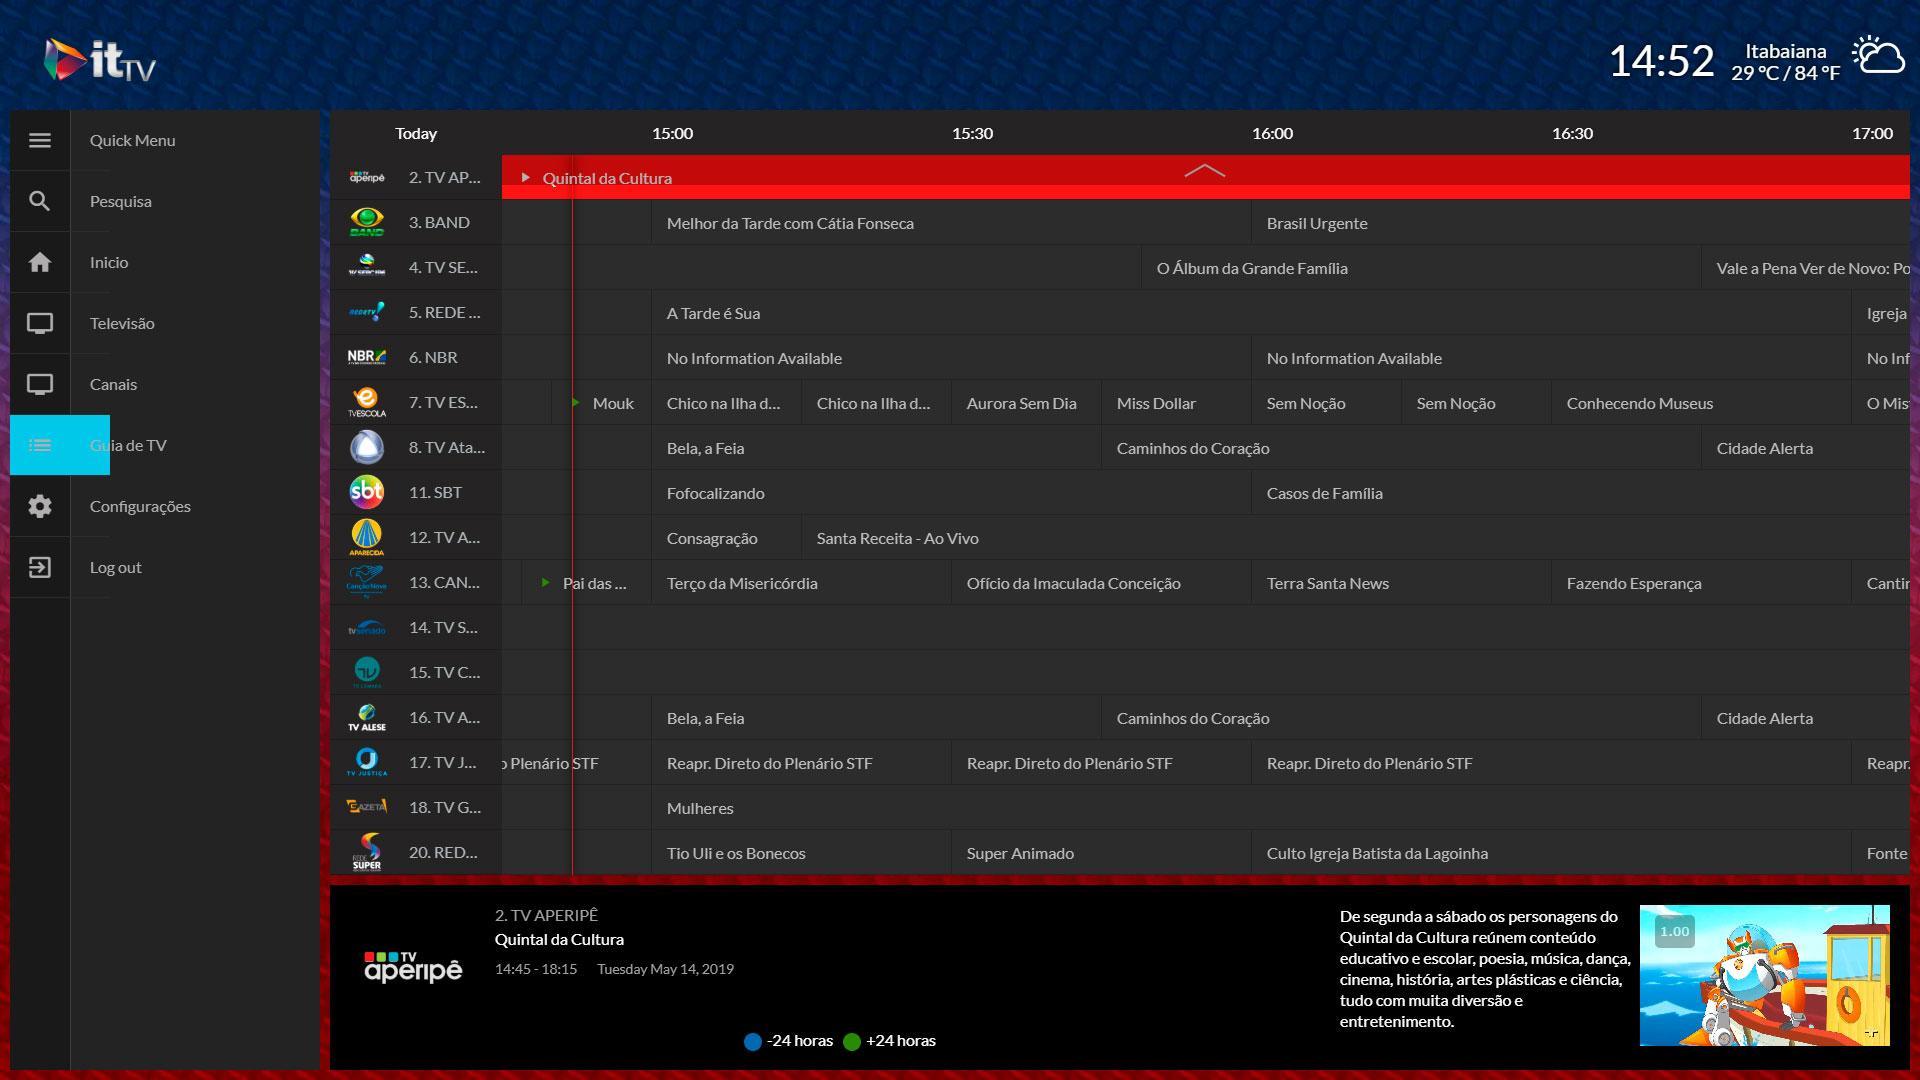Click the program preview thumbnail

pos(1765,975)
